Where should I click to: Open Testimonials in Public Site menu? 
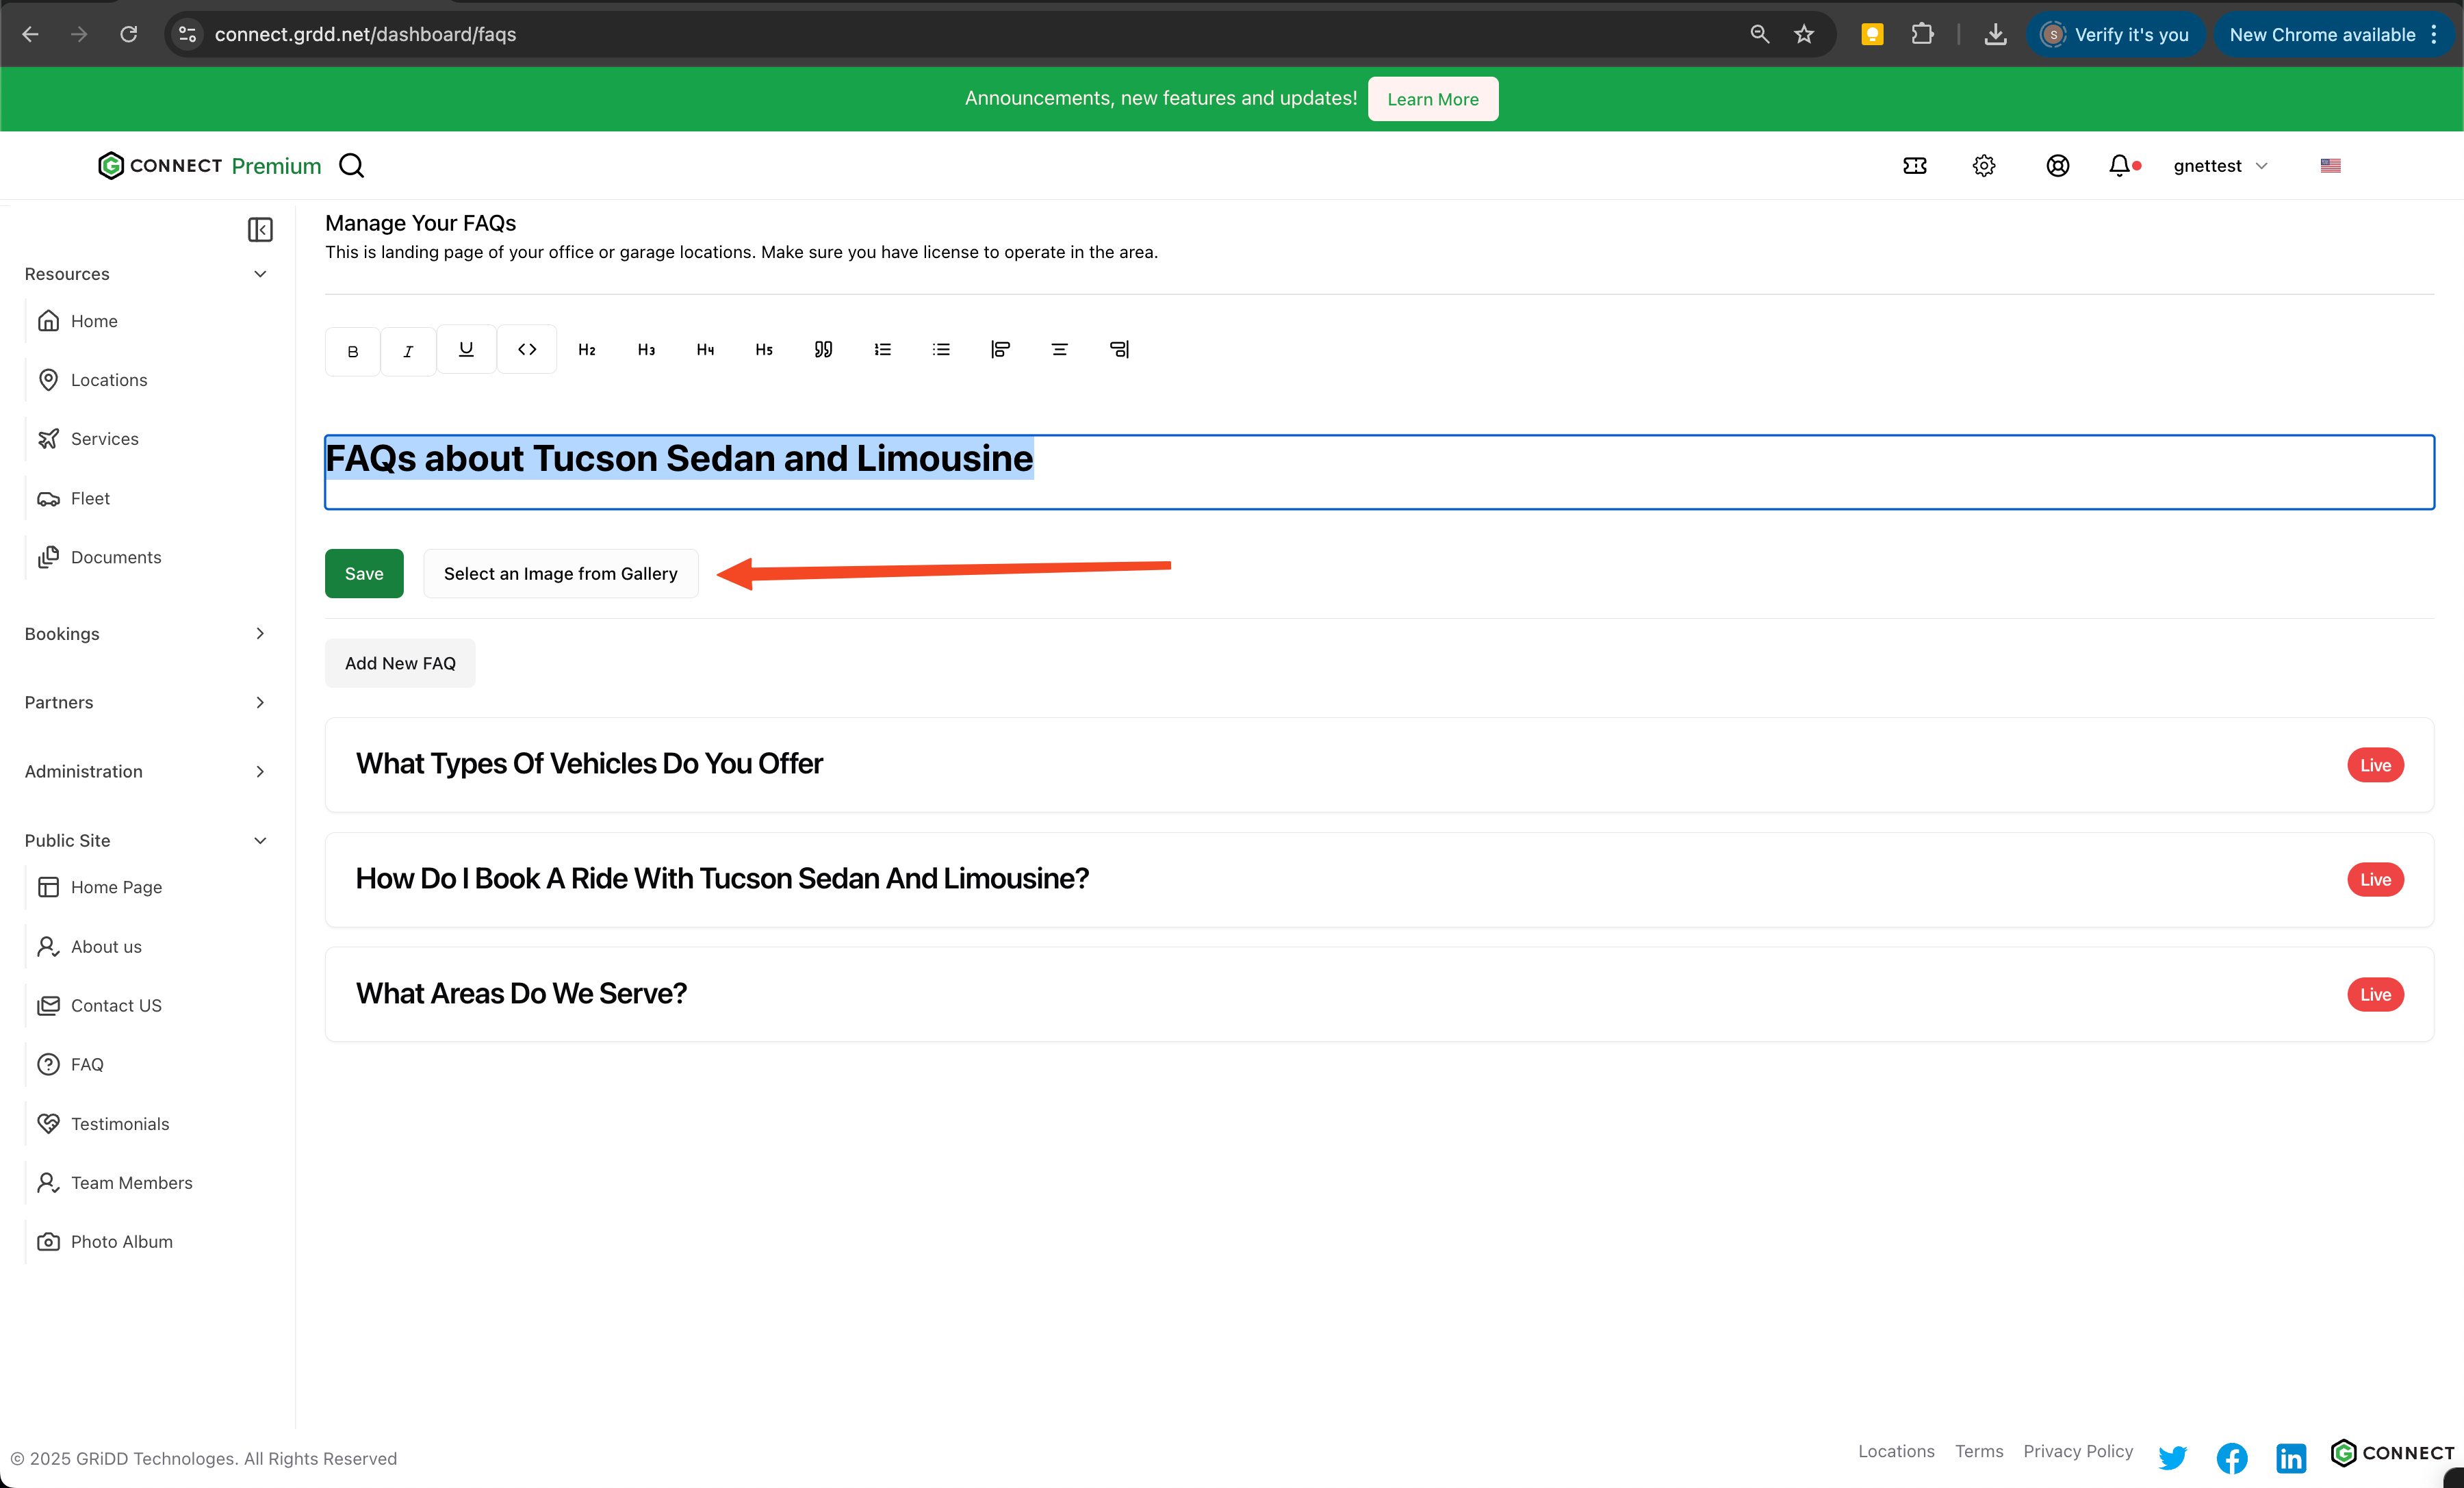(120, 1123)
